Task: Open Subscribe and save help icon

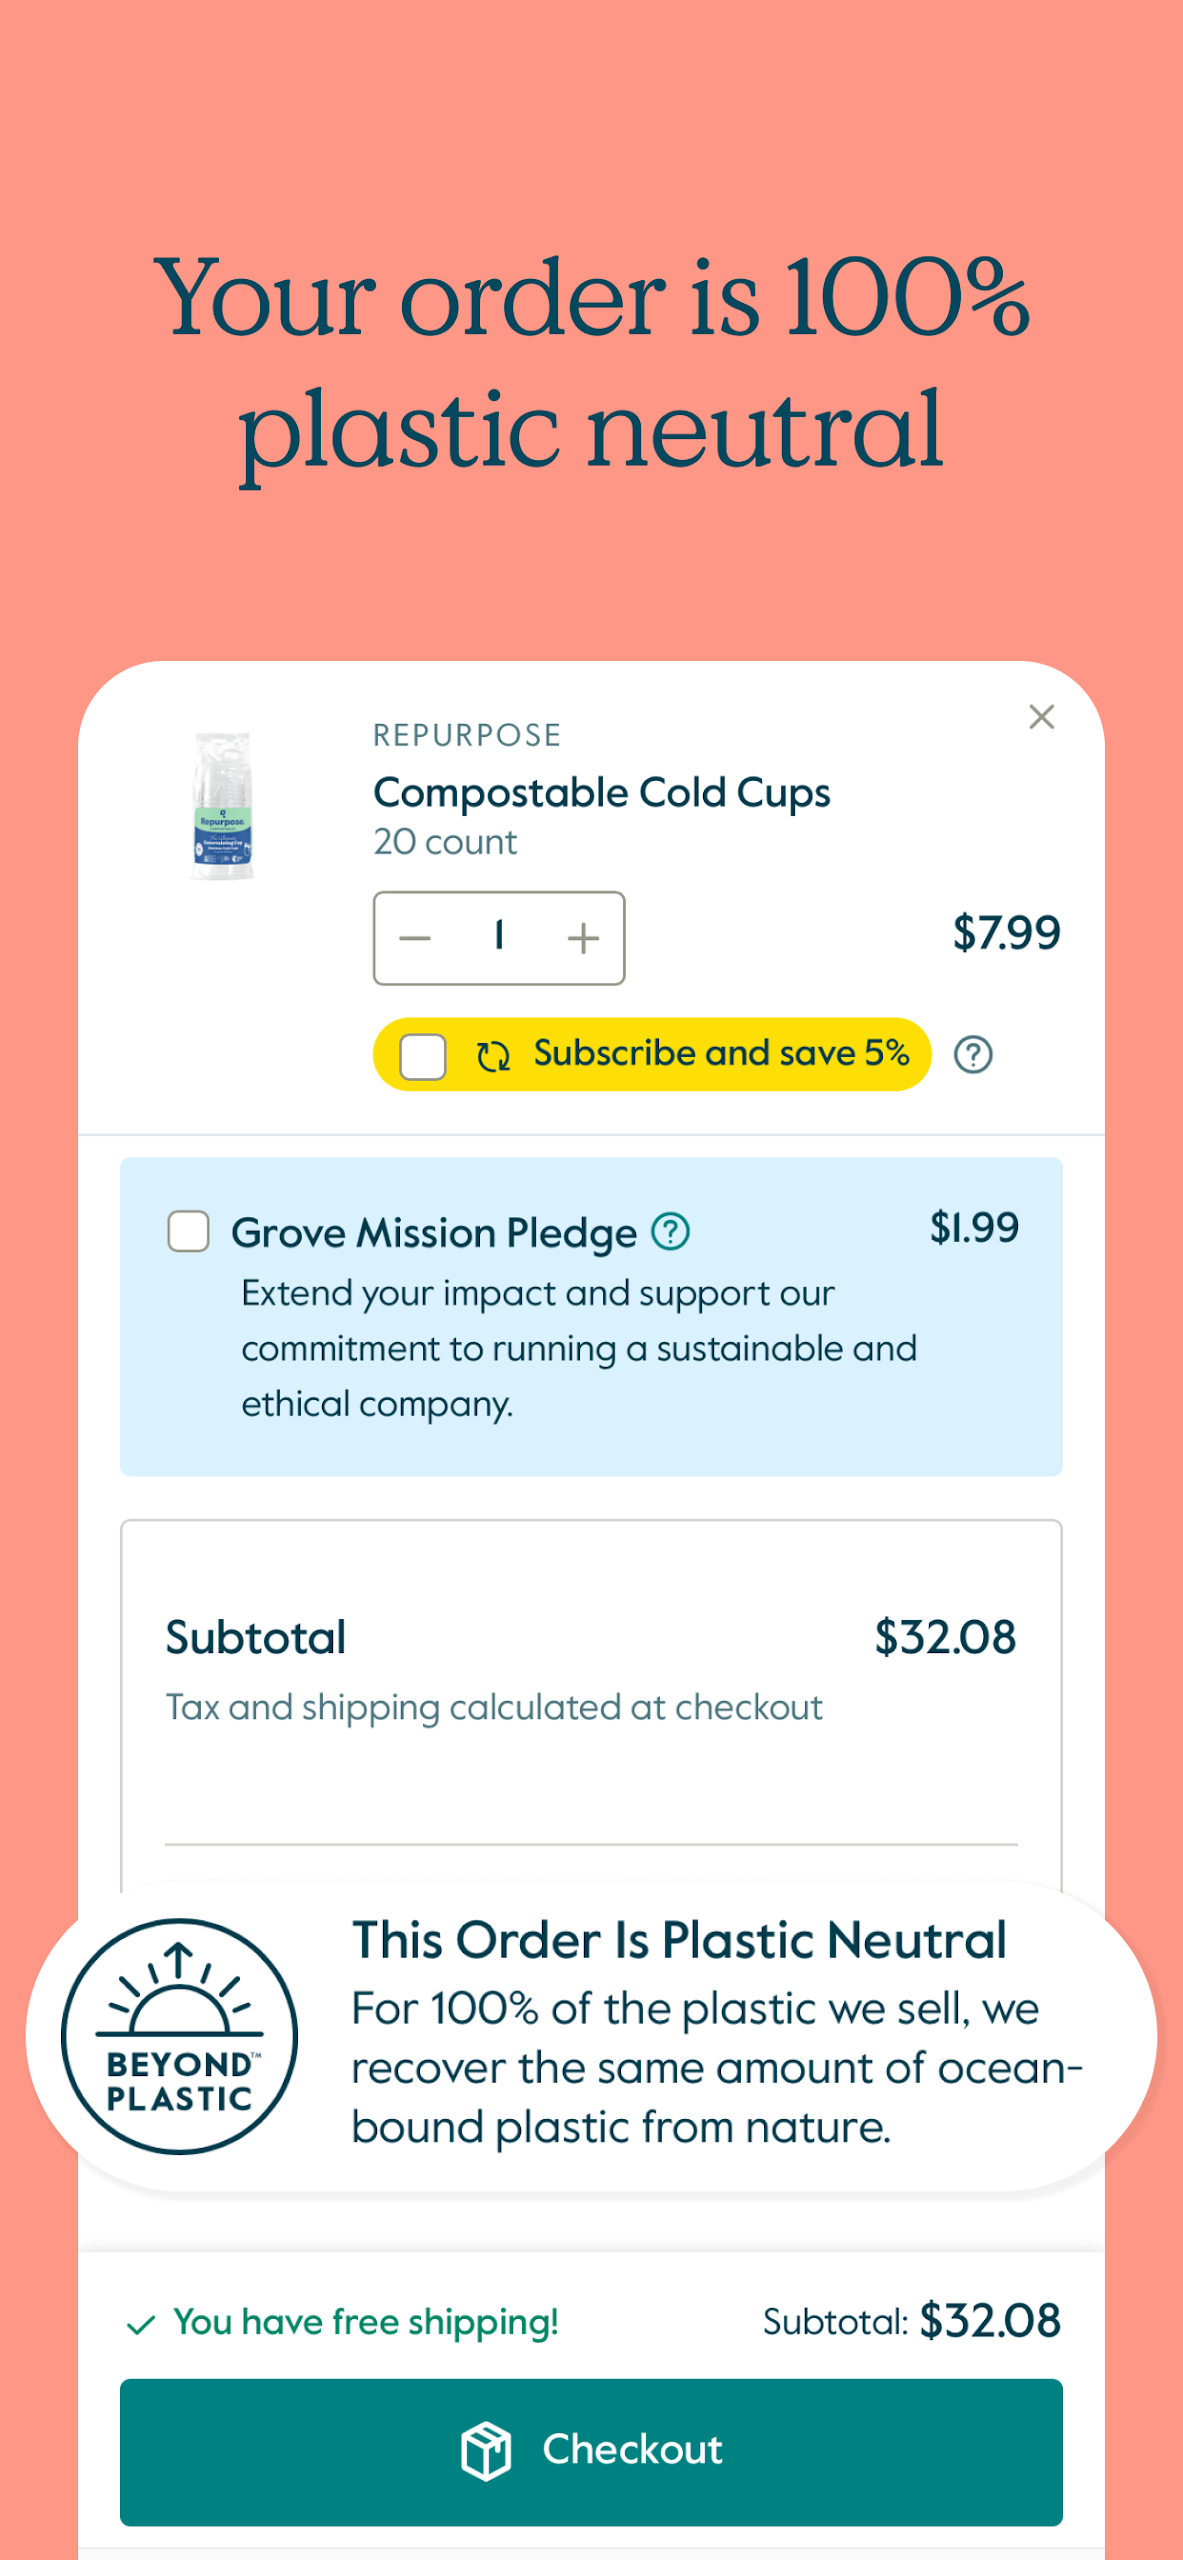Action: [972, 1054]
